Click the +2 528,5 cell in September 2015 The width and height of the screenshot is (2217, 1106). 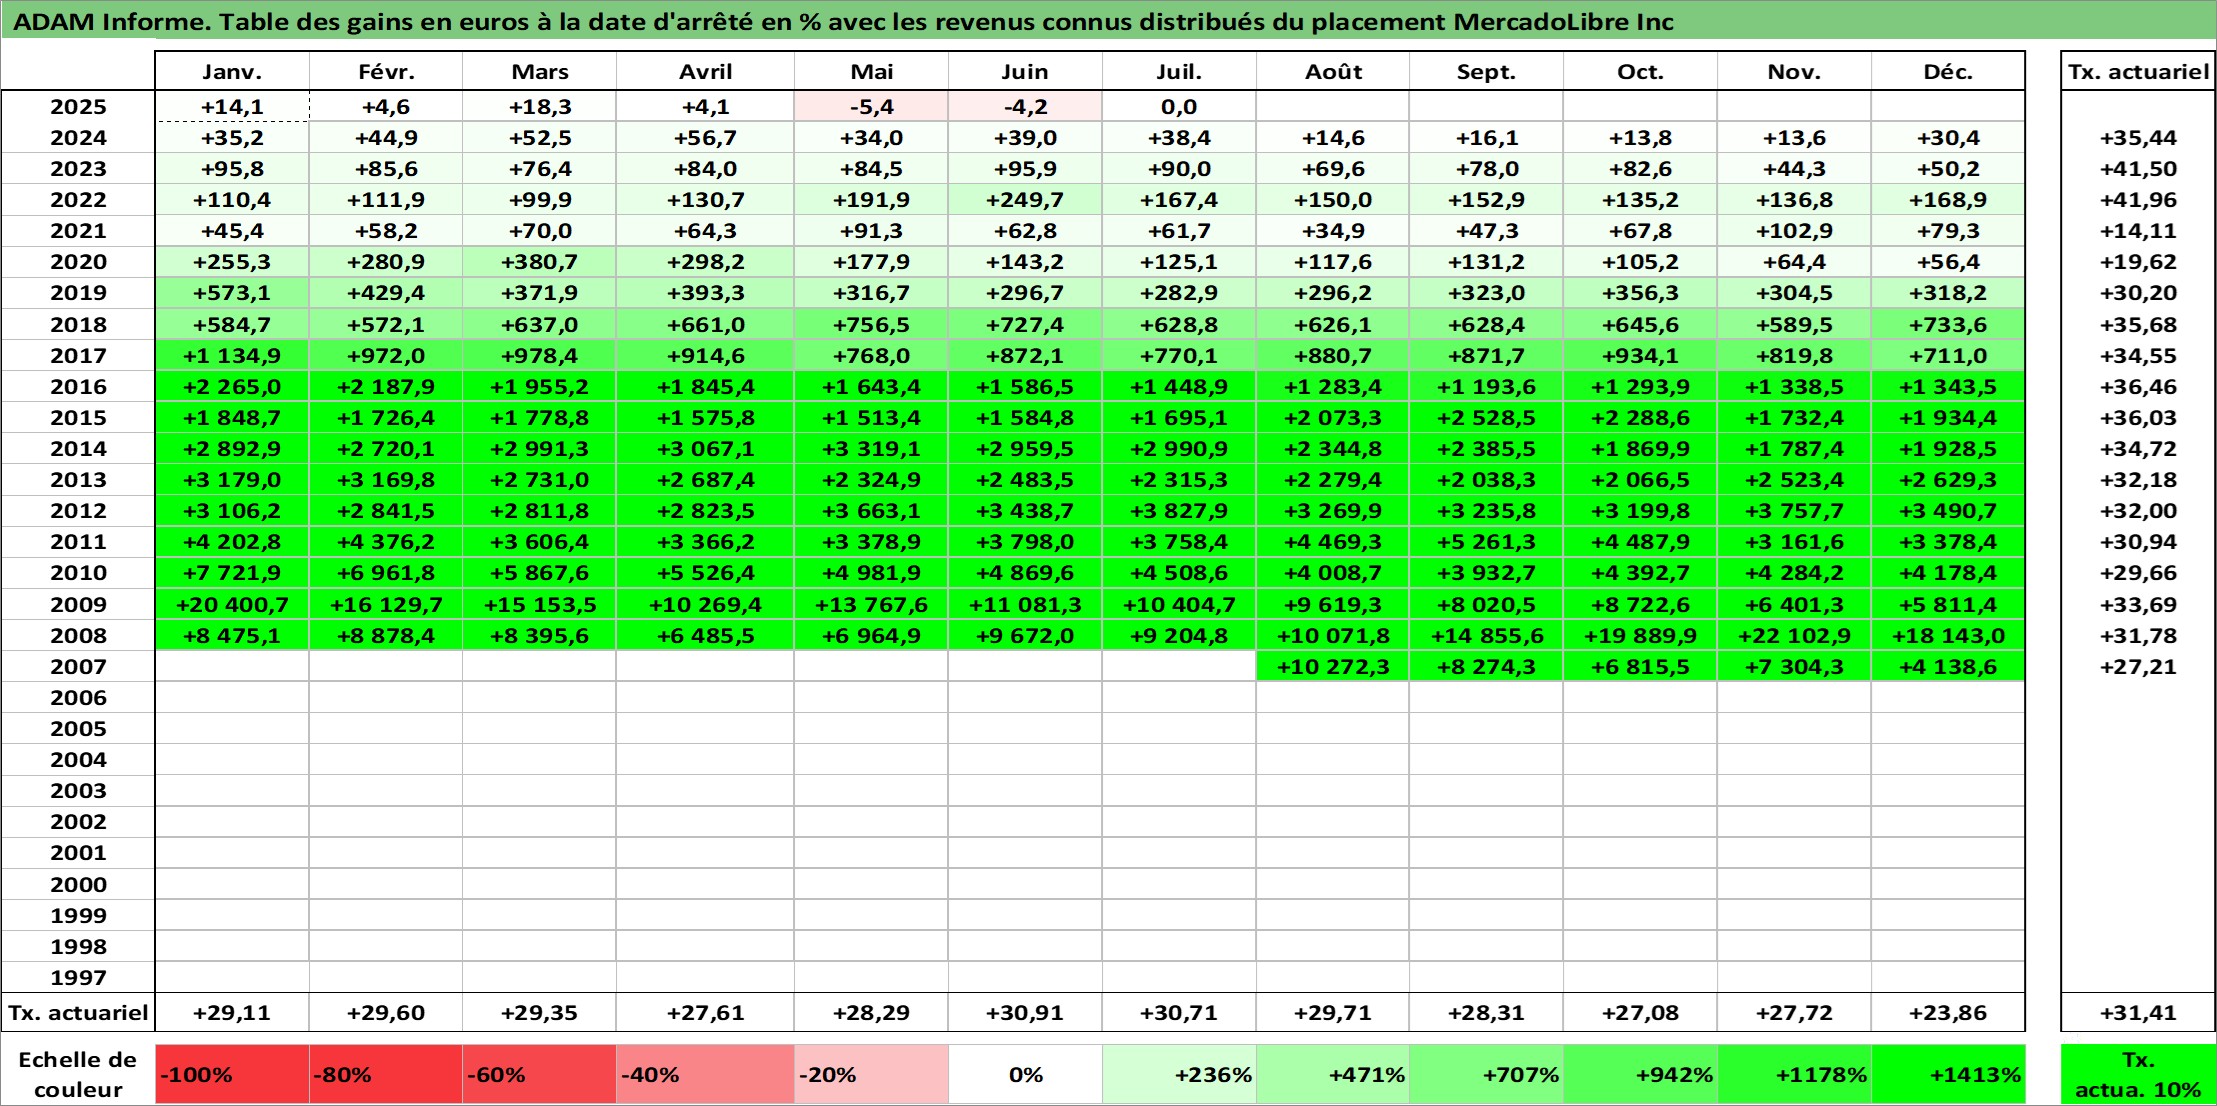coord(1486,418)
